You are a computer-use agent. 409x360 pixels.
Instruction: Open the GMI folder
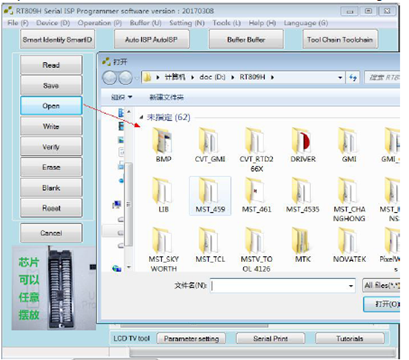pos(349,145)
